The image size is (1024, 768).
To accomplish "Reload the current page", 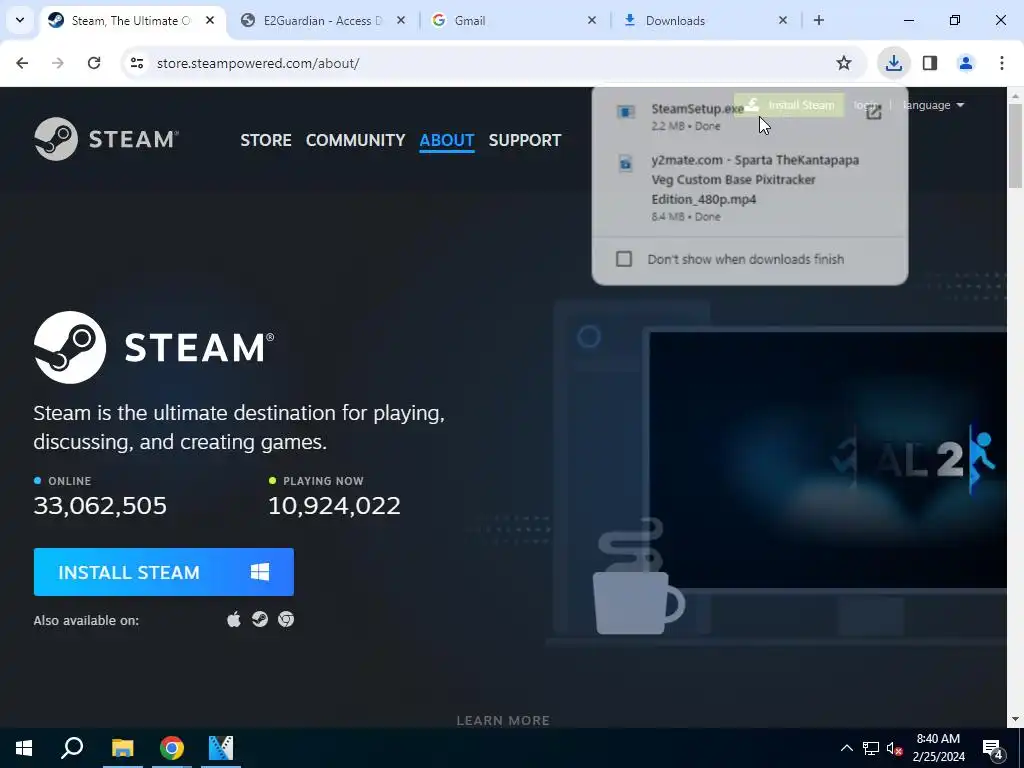I will coord(94,63).
